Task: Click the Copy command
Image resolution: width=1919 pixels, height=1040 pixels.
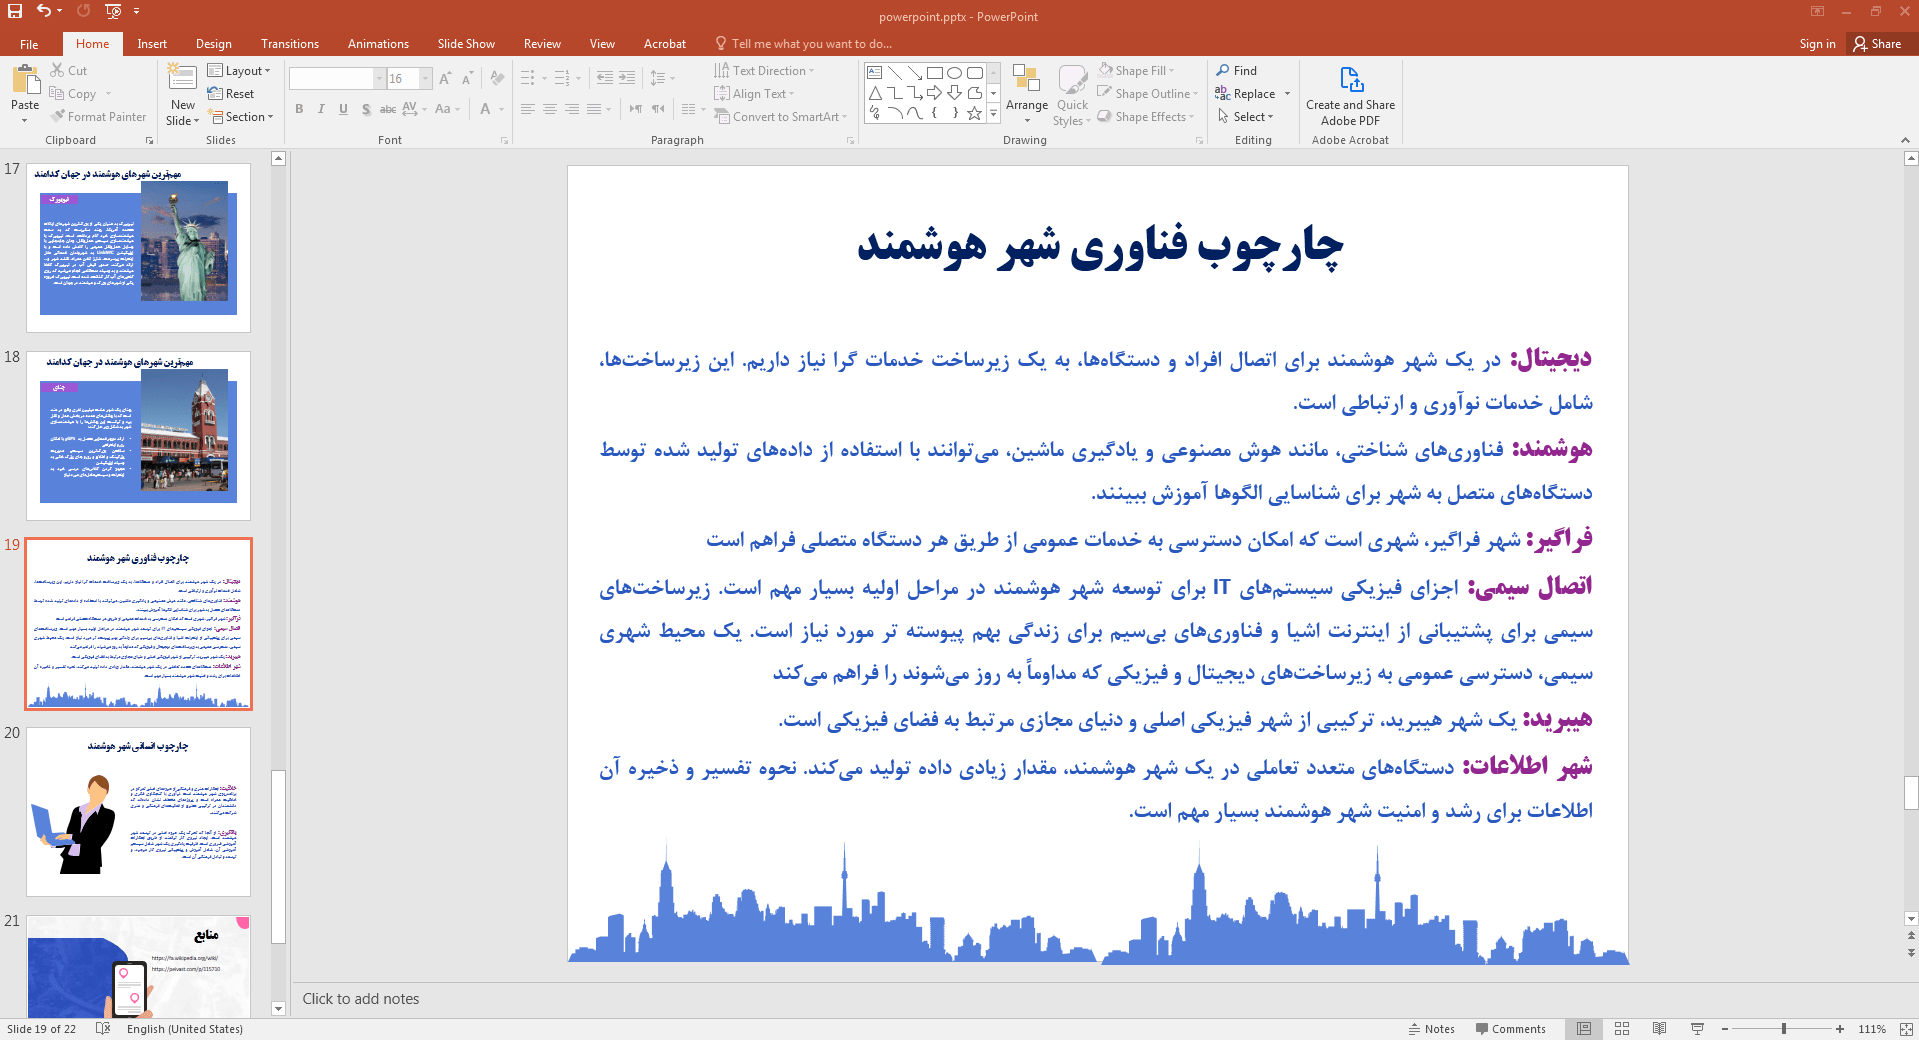Action: pos(73,94)
